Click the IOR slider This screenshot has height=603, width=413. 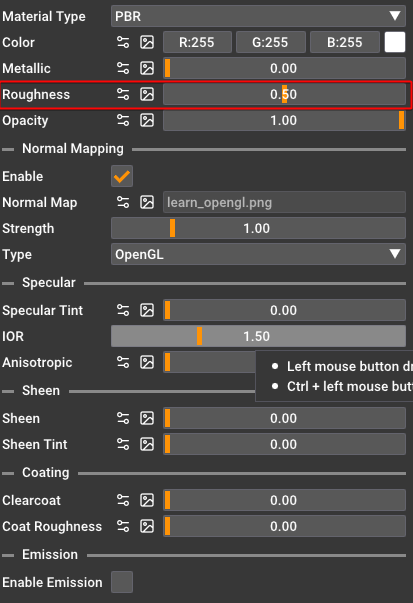(258, 336)
